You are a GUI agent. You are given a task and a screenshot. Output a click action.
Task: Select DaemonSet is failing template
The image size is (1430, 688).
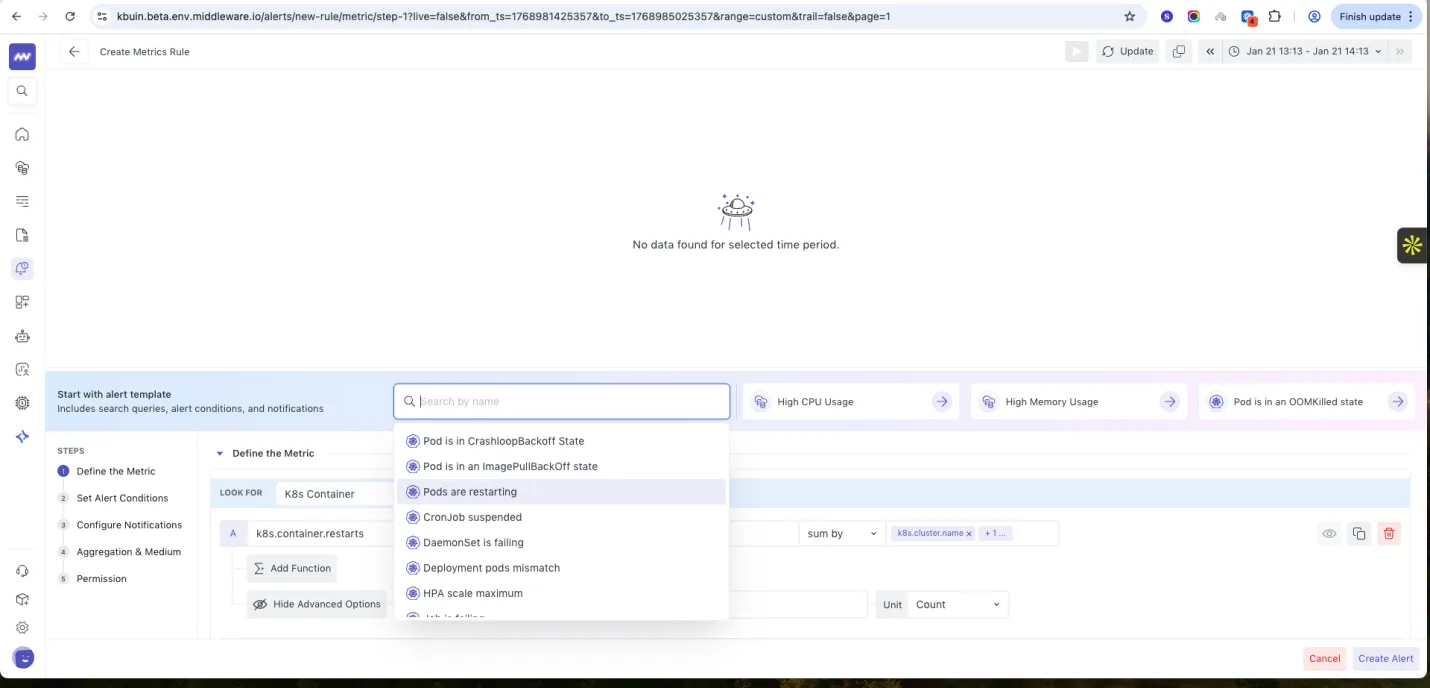[x=561, y=542]
